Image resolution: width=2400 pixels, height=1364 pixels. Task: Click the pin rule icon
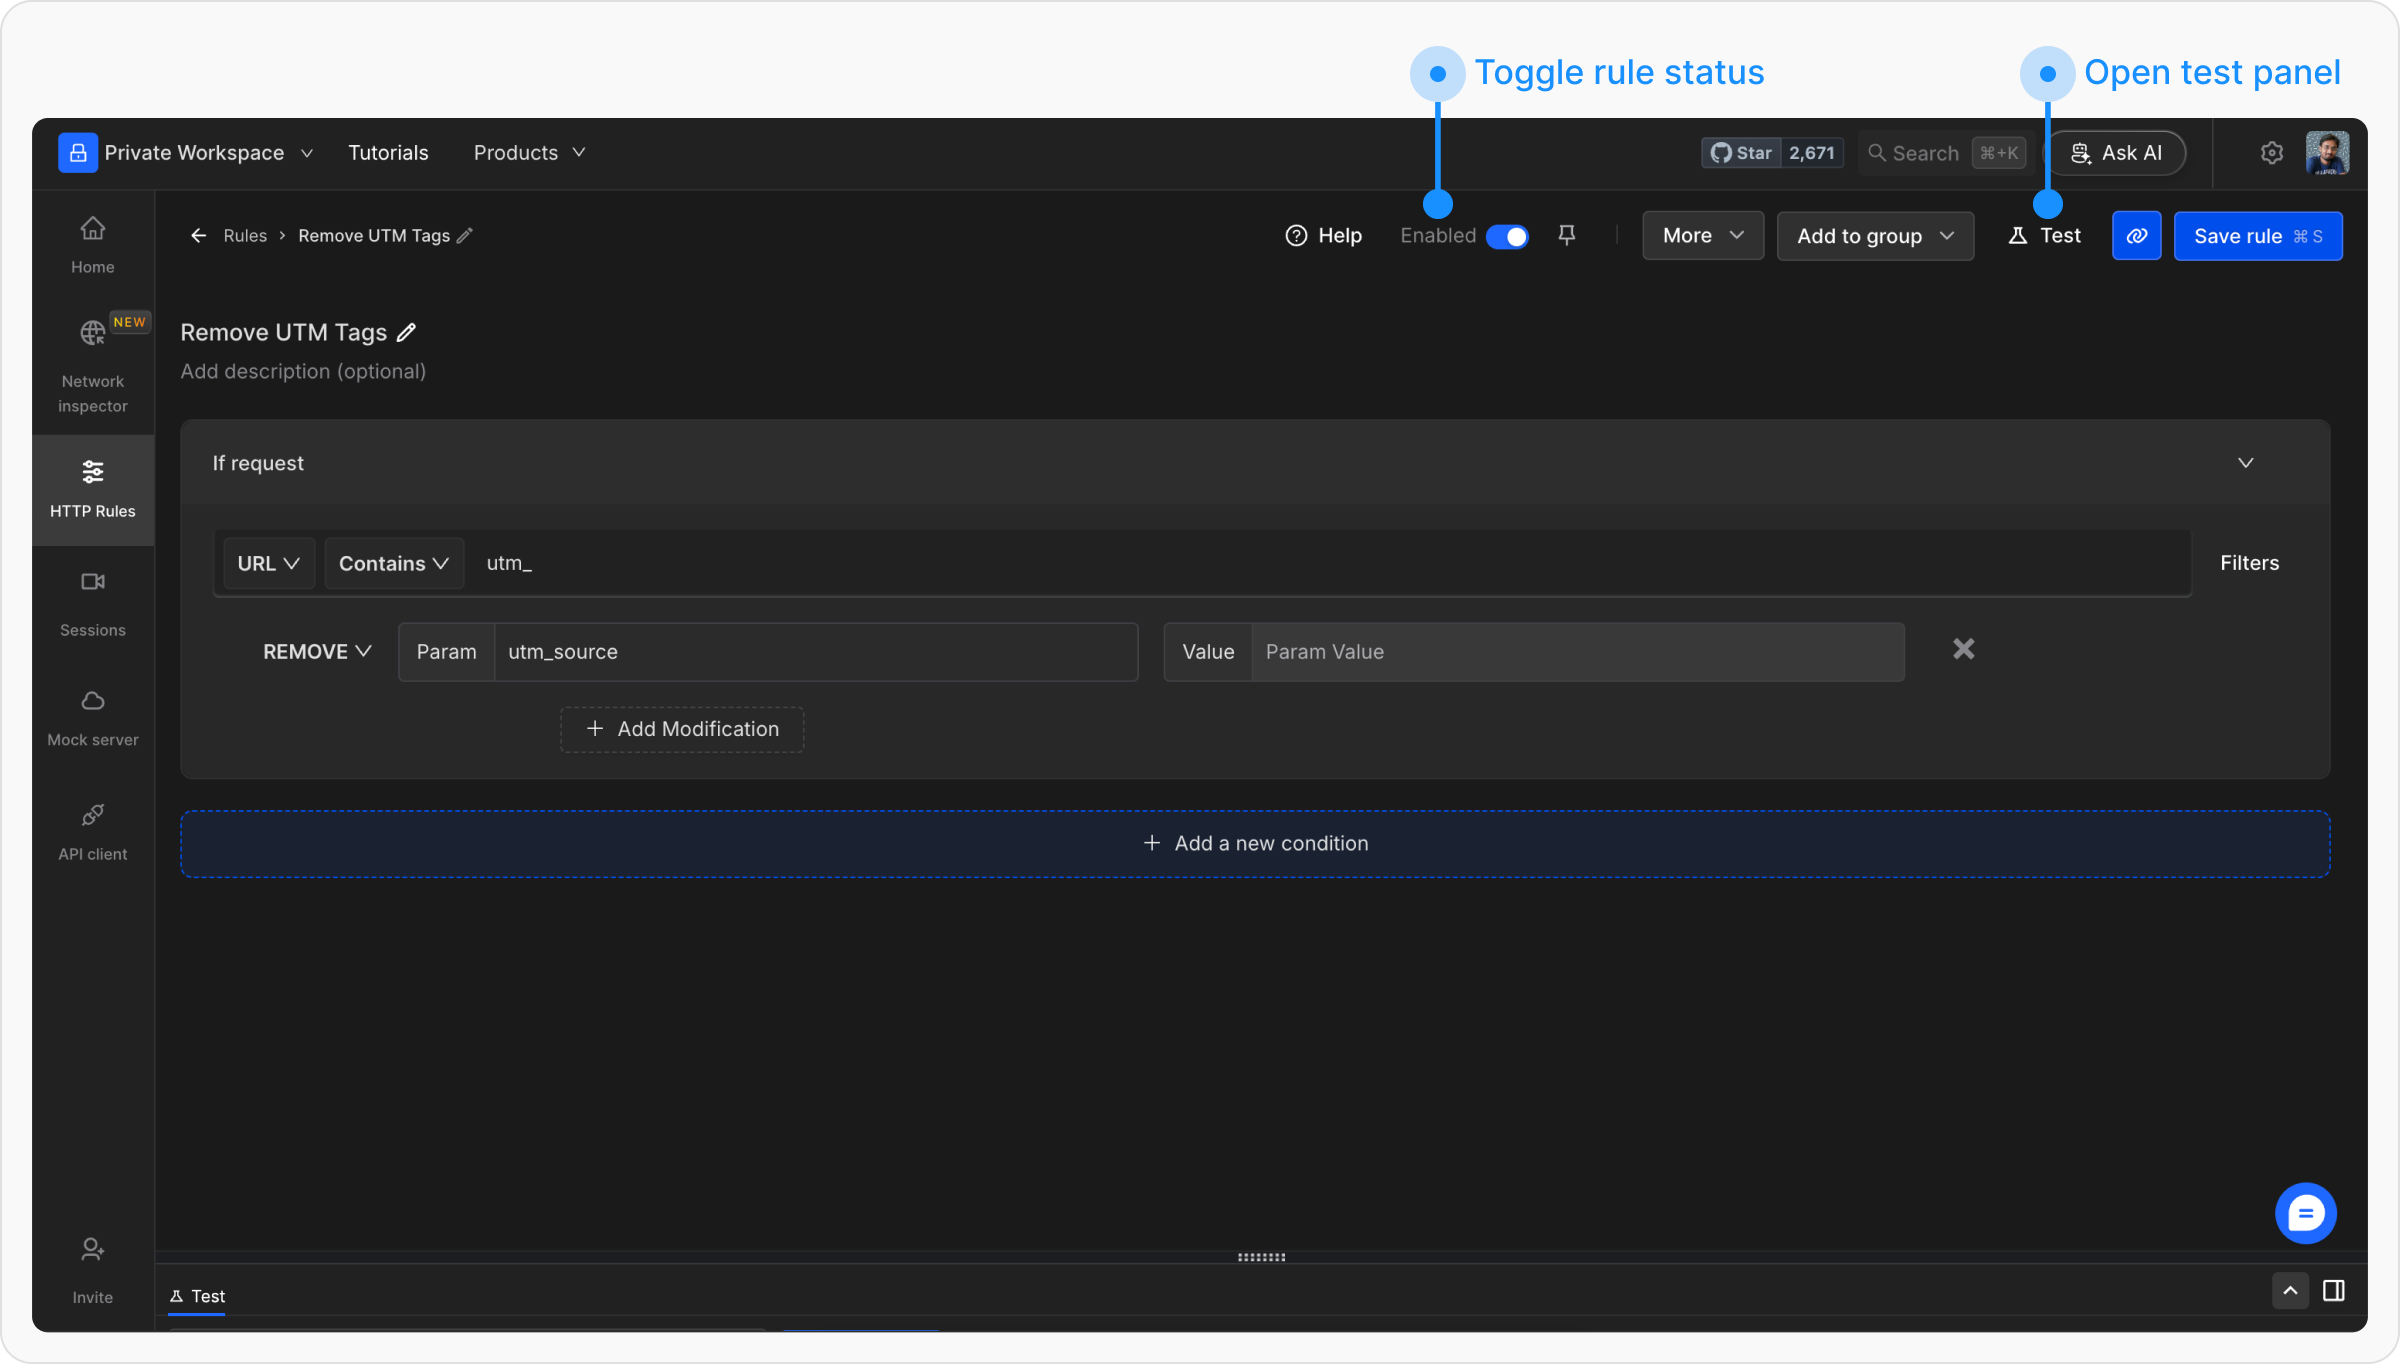[x=1567, y=235]
